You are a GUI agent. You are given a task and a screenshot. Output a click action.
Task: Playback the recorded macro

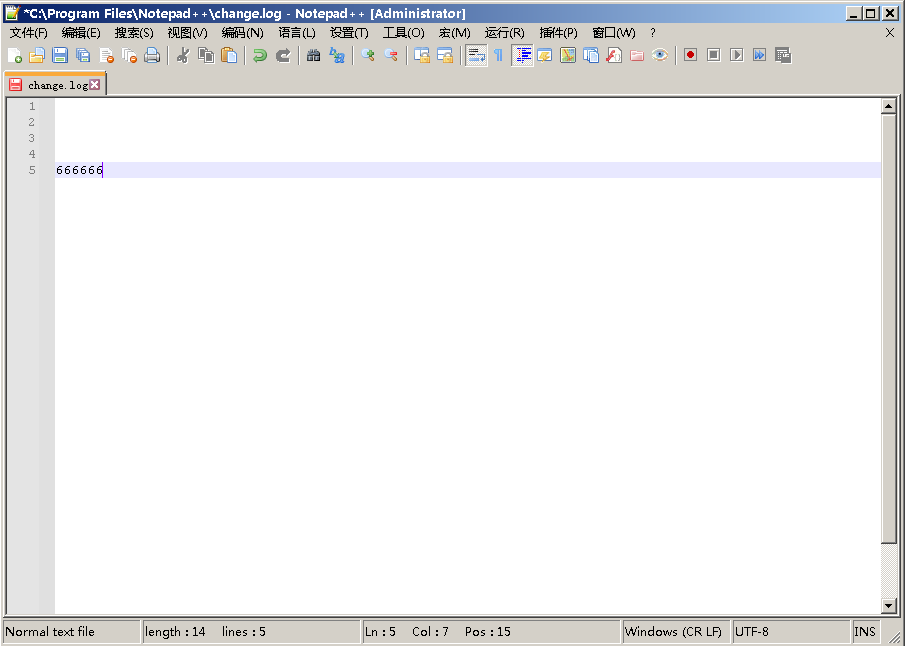[736, 55]
